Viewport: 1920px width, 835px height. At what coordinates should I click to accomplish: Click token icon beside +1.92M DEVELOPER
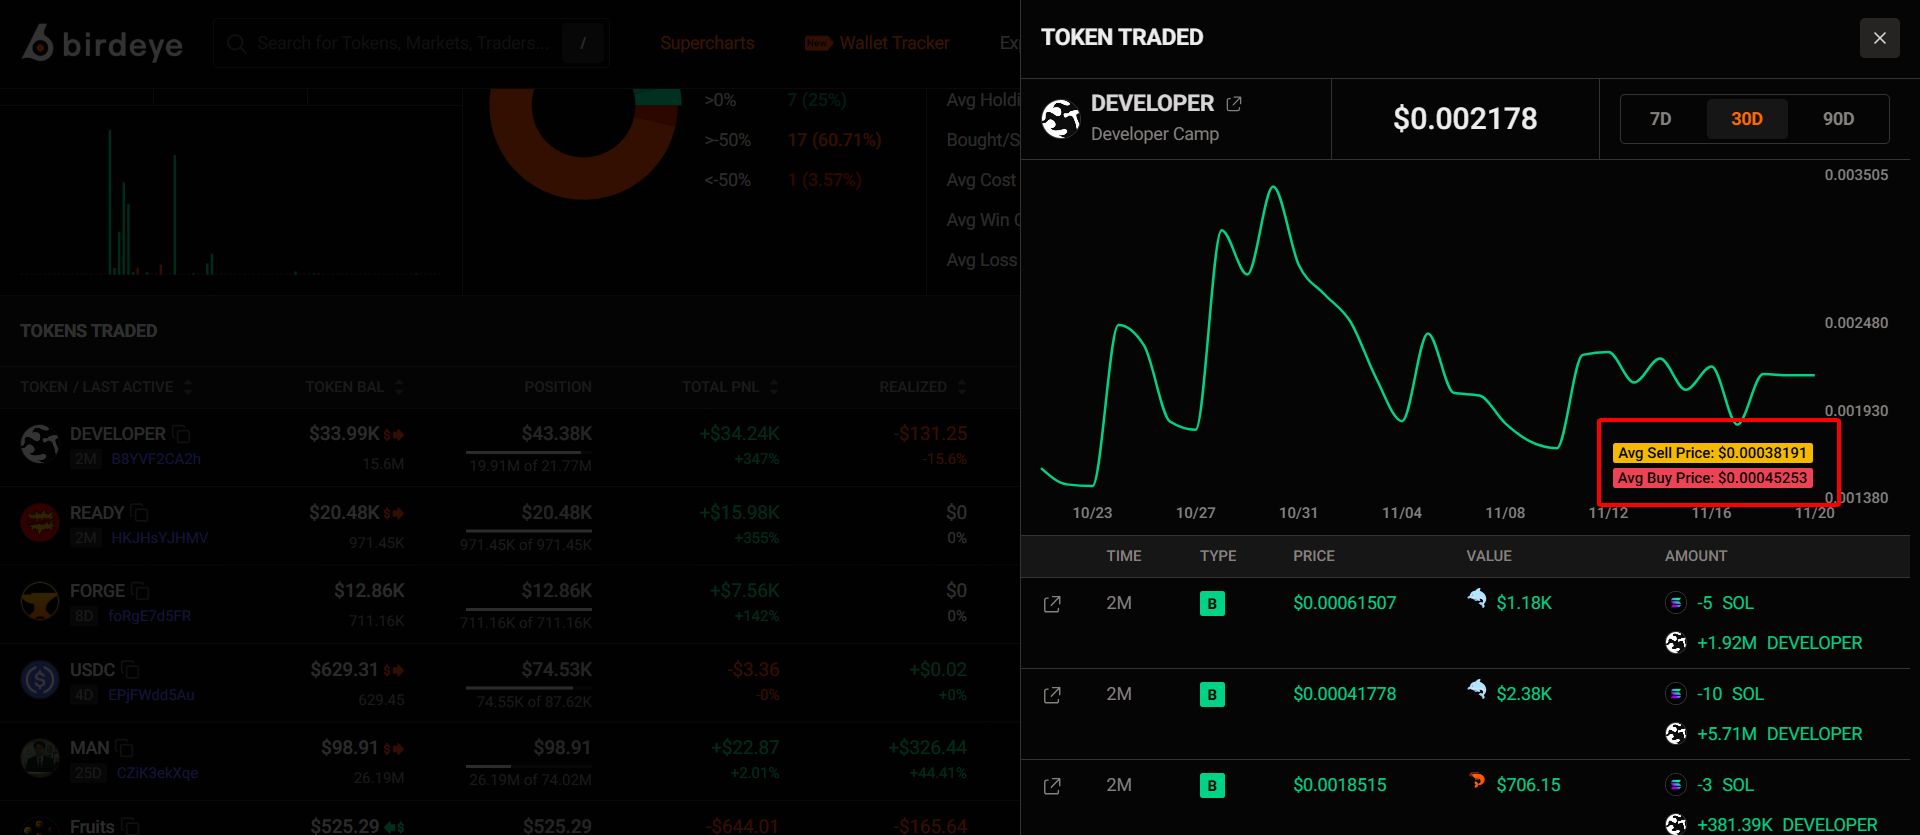(1676, 643)
